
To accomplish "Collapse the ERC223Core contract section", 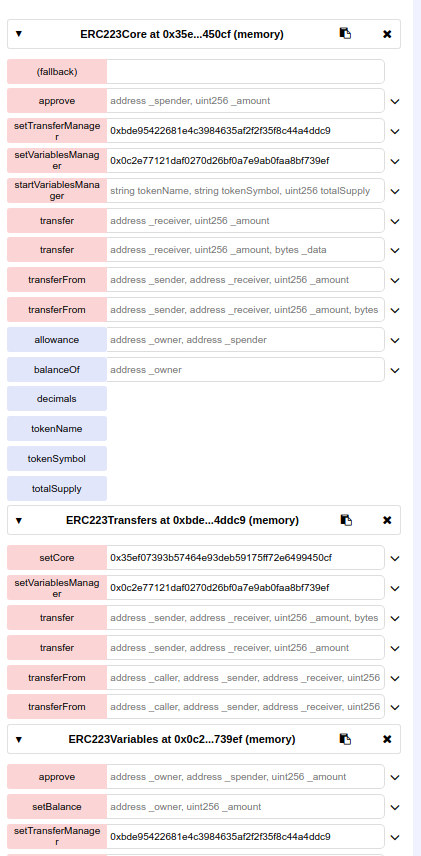I will [x=19, y=34].
